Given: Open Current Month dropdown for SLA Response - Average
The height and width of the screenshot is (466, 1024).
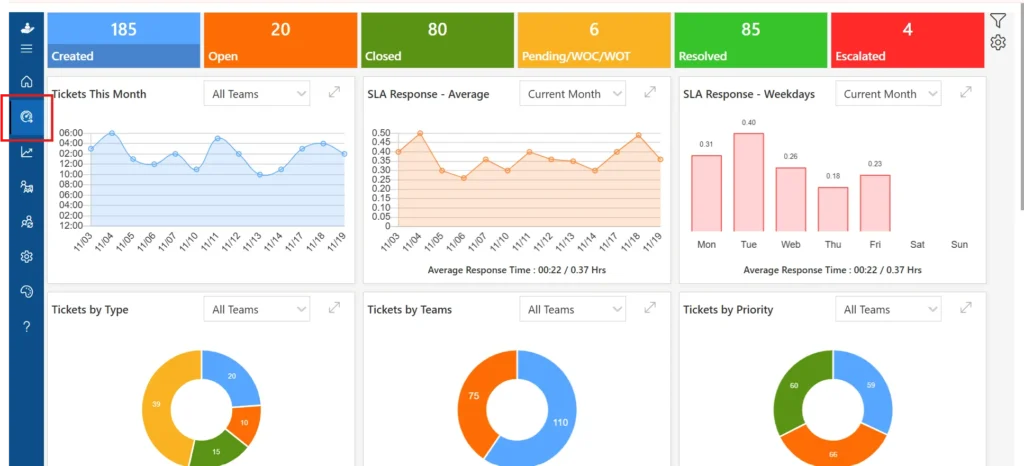Looking at the screenshot, I should [x=572, y=93].
